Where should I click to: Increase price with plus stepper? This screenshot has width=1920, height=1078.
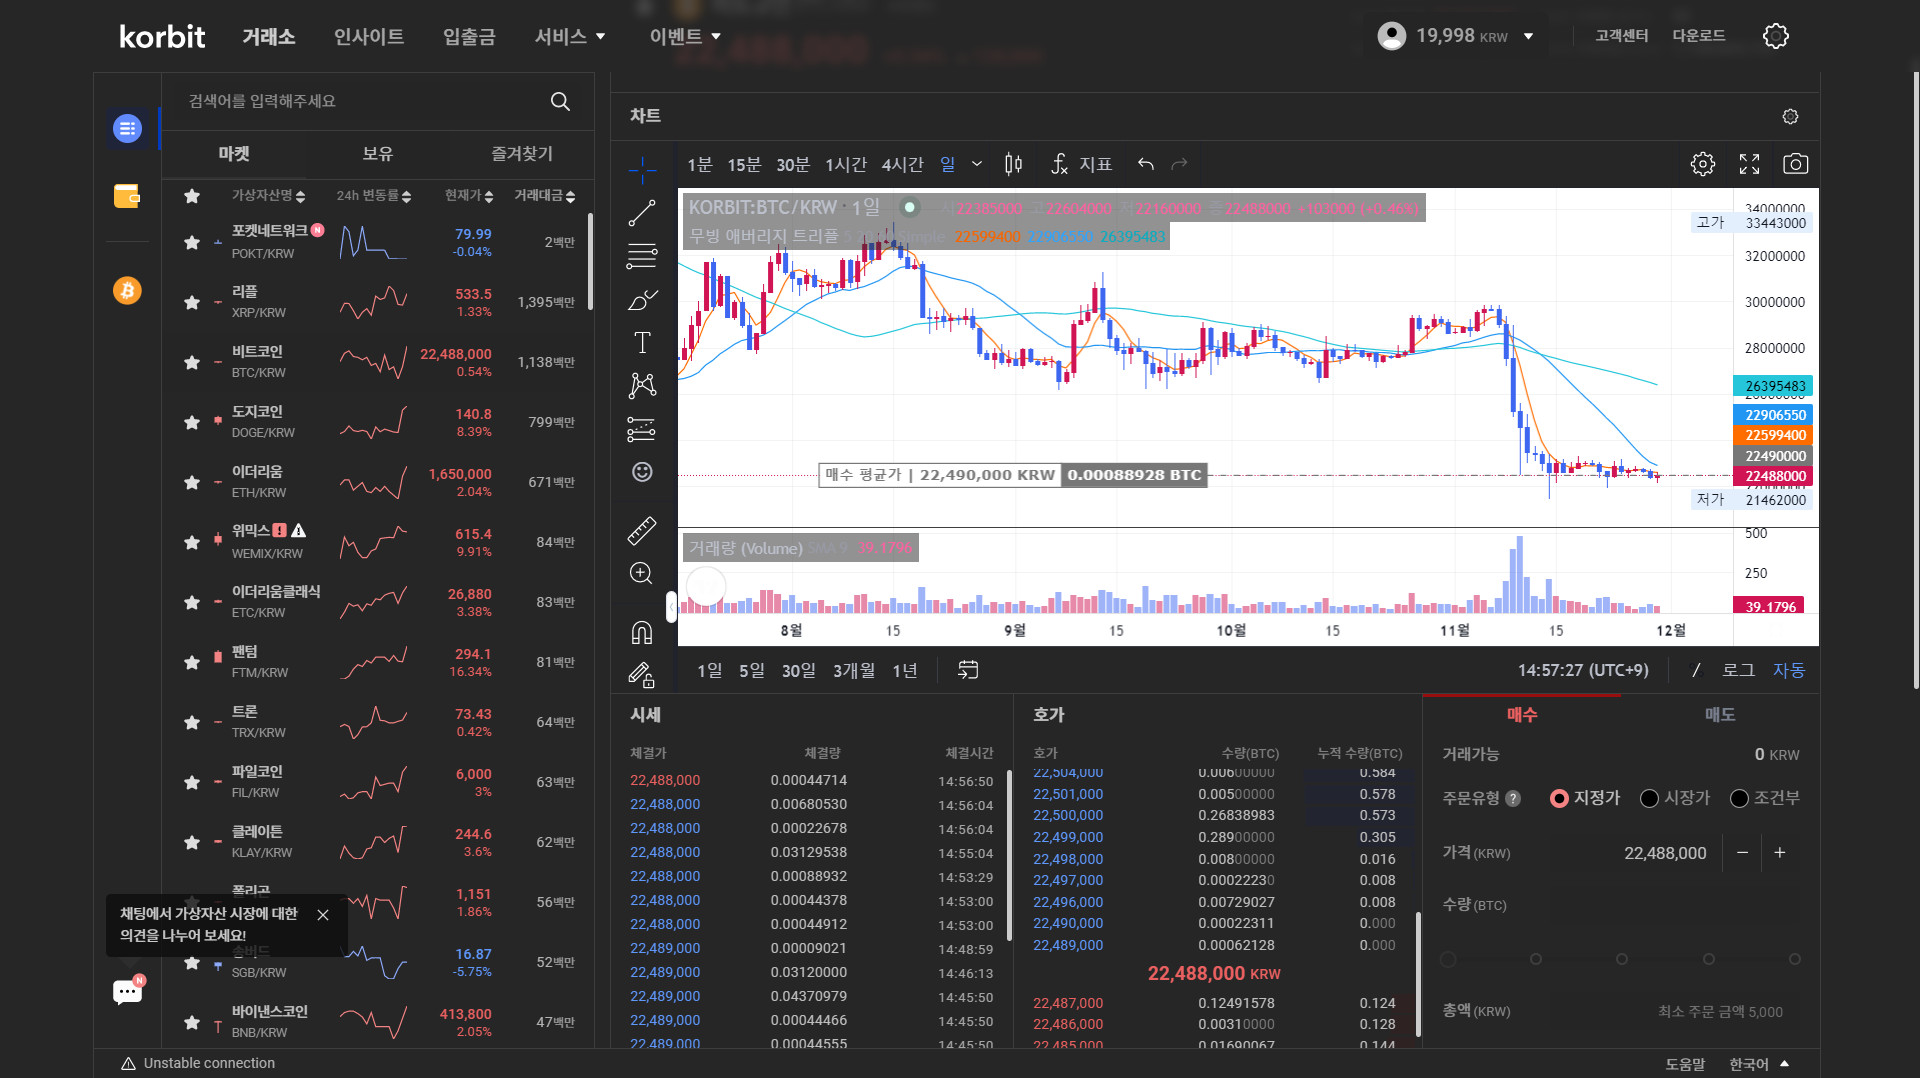(1780, 853)
